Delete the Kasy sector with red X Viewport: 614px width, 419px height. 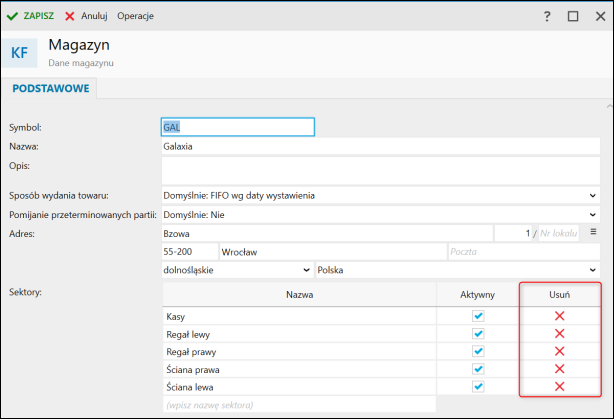[559, 316]
